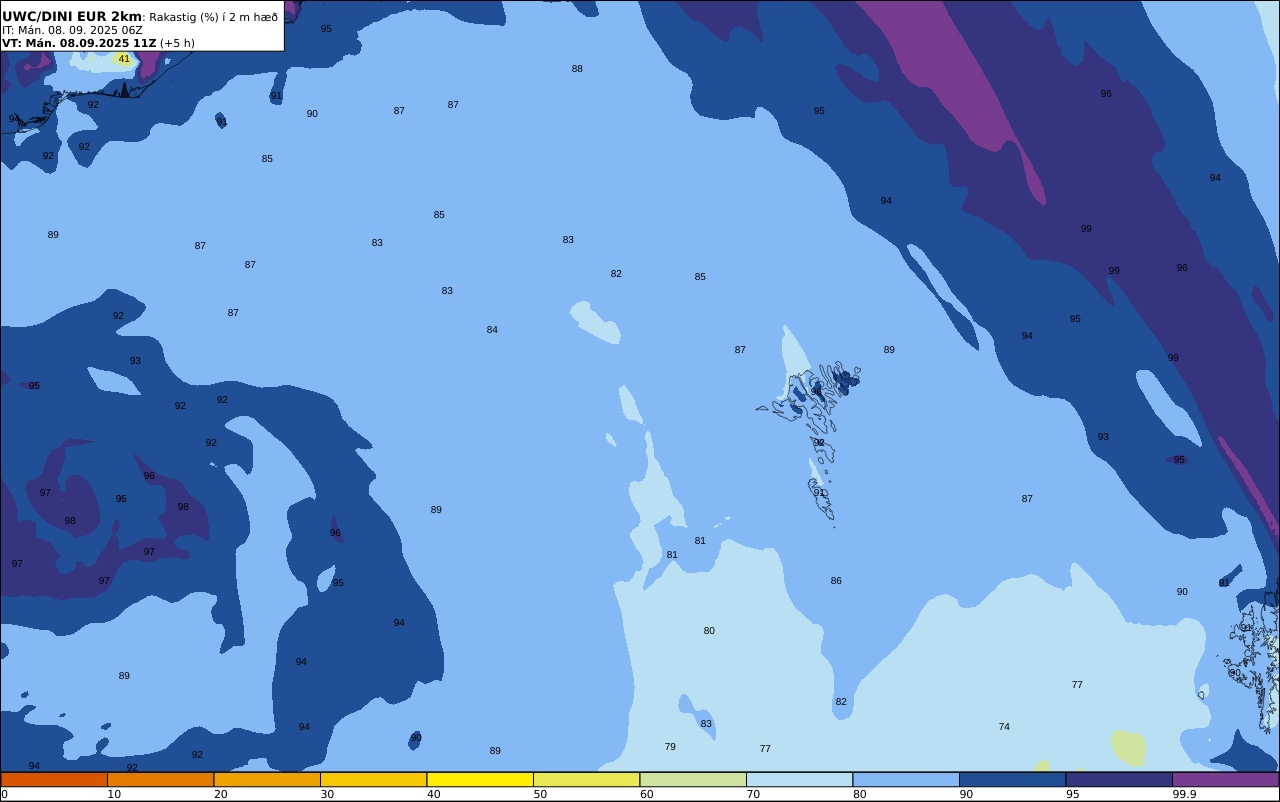The width and height of the screenshot is (1280, 802).
Task: Select the bright yellow 40–50 legend segment
Action: [480, 779]
